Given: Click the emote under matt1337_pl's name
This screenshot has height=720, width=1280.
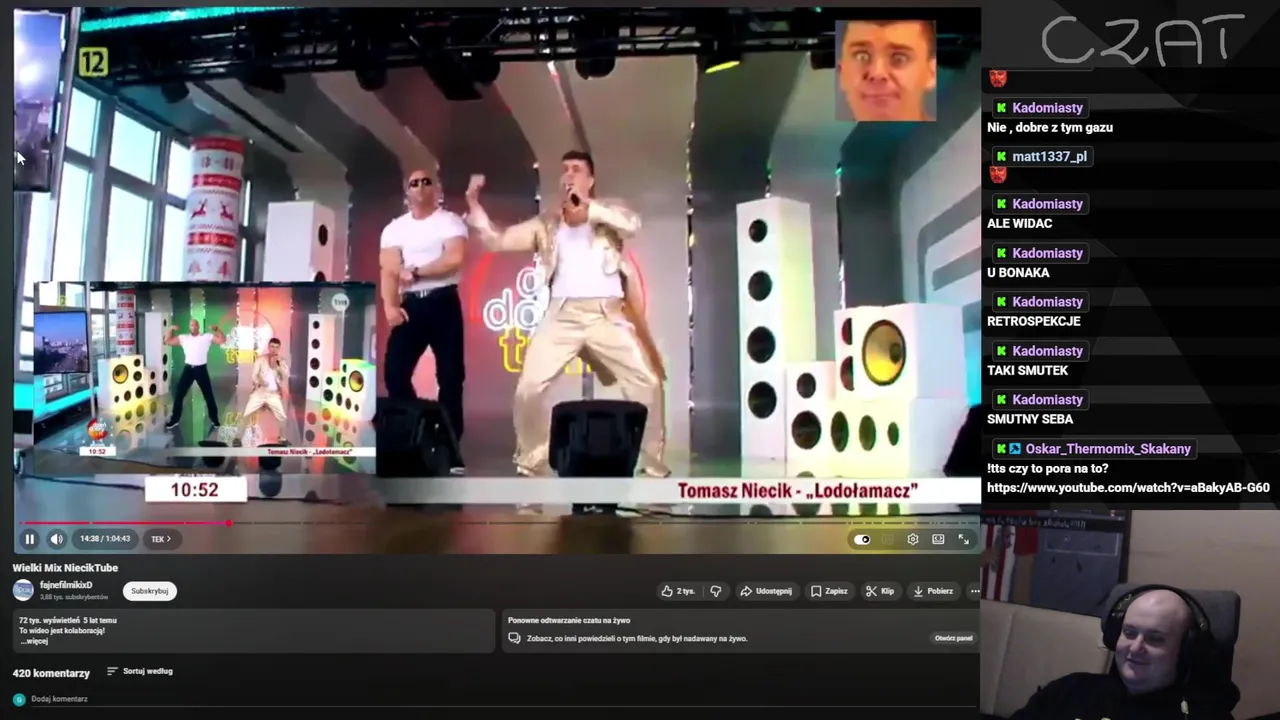Looking at the screenshot, I should point(997,175).
